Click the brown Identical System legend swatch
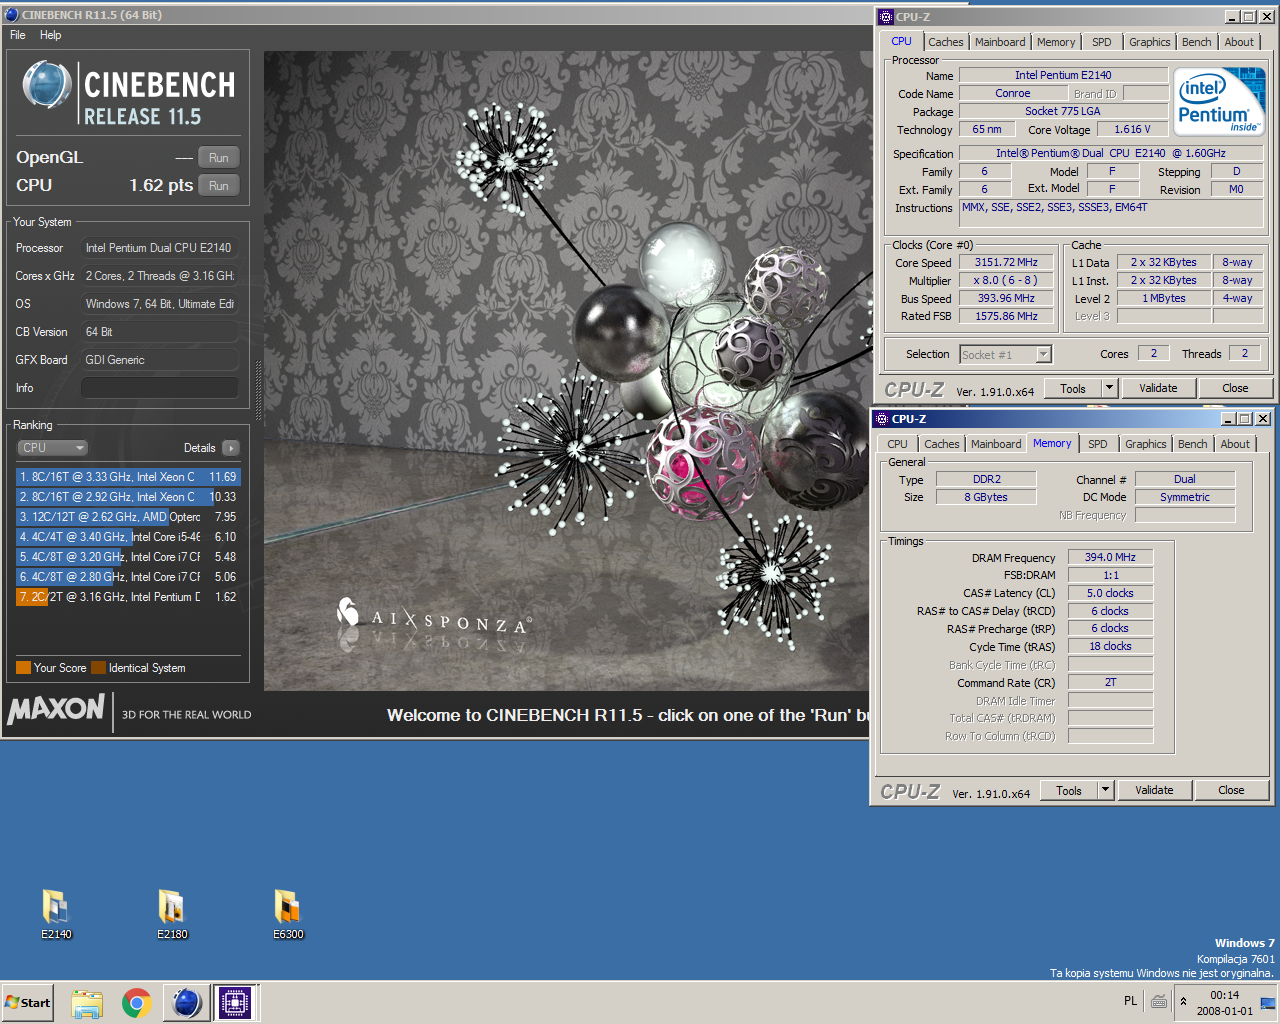Image resolution: width=1280 pixels, height=1024 pixels. [x=98, y=668]
